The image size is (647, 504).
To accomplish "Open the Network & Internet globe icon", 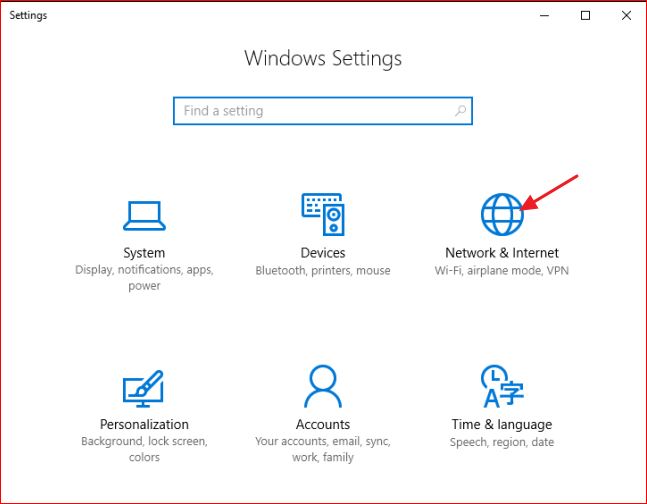I will point(502,214).
